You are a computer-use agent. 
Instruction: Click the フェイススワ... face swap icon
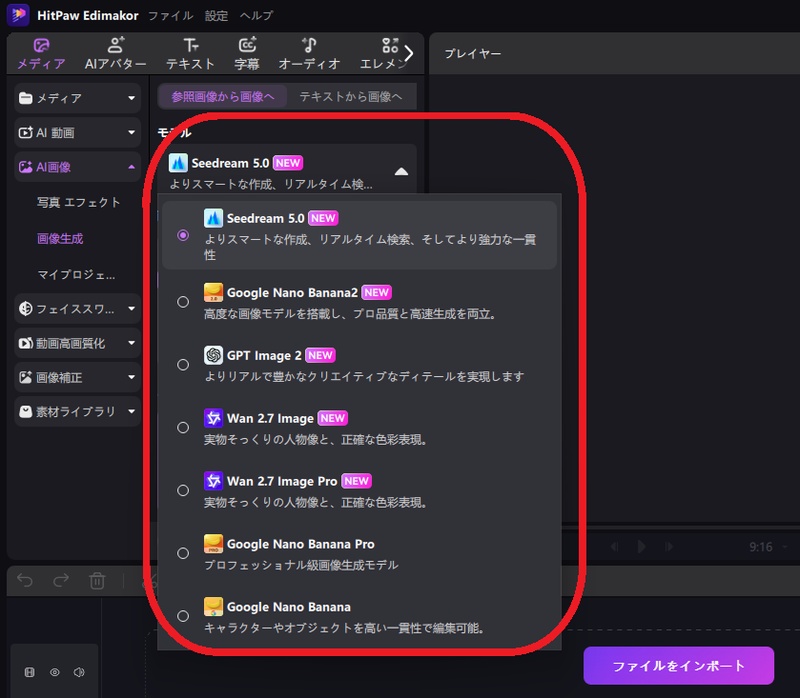coord(25,309)
